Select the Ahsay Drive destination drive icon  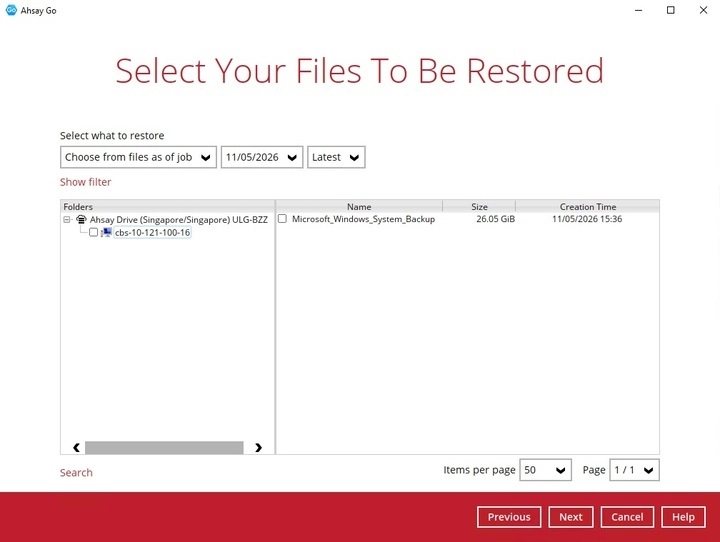pos(81,220)
